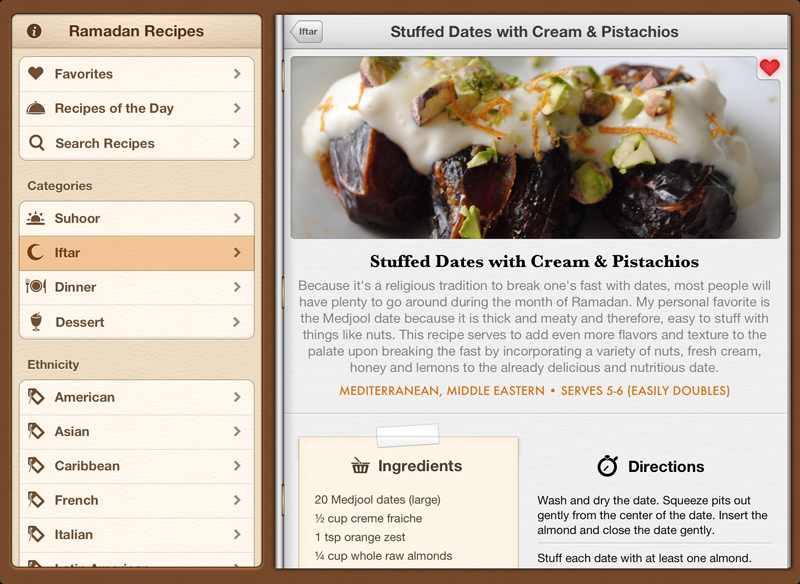Click the crescent moon icon beside Iftar
800x584 pixels.
pos(35,252)
